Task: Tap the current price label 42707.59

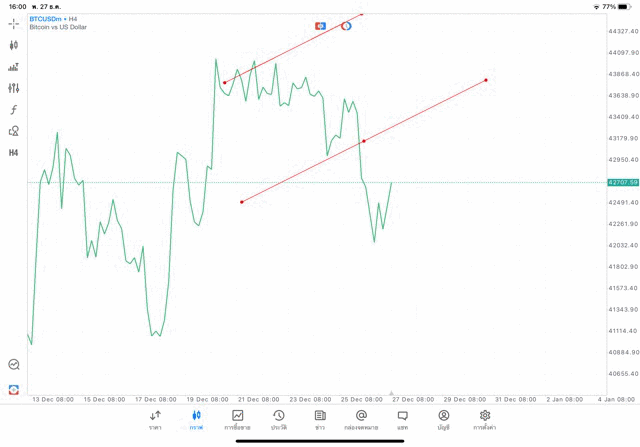Action: (622, 182)
